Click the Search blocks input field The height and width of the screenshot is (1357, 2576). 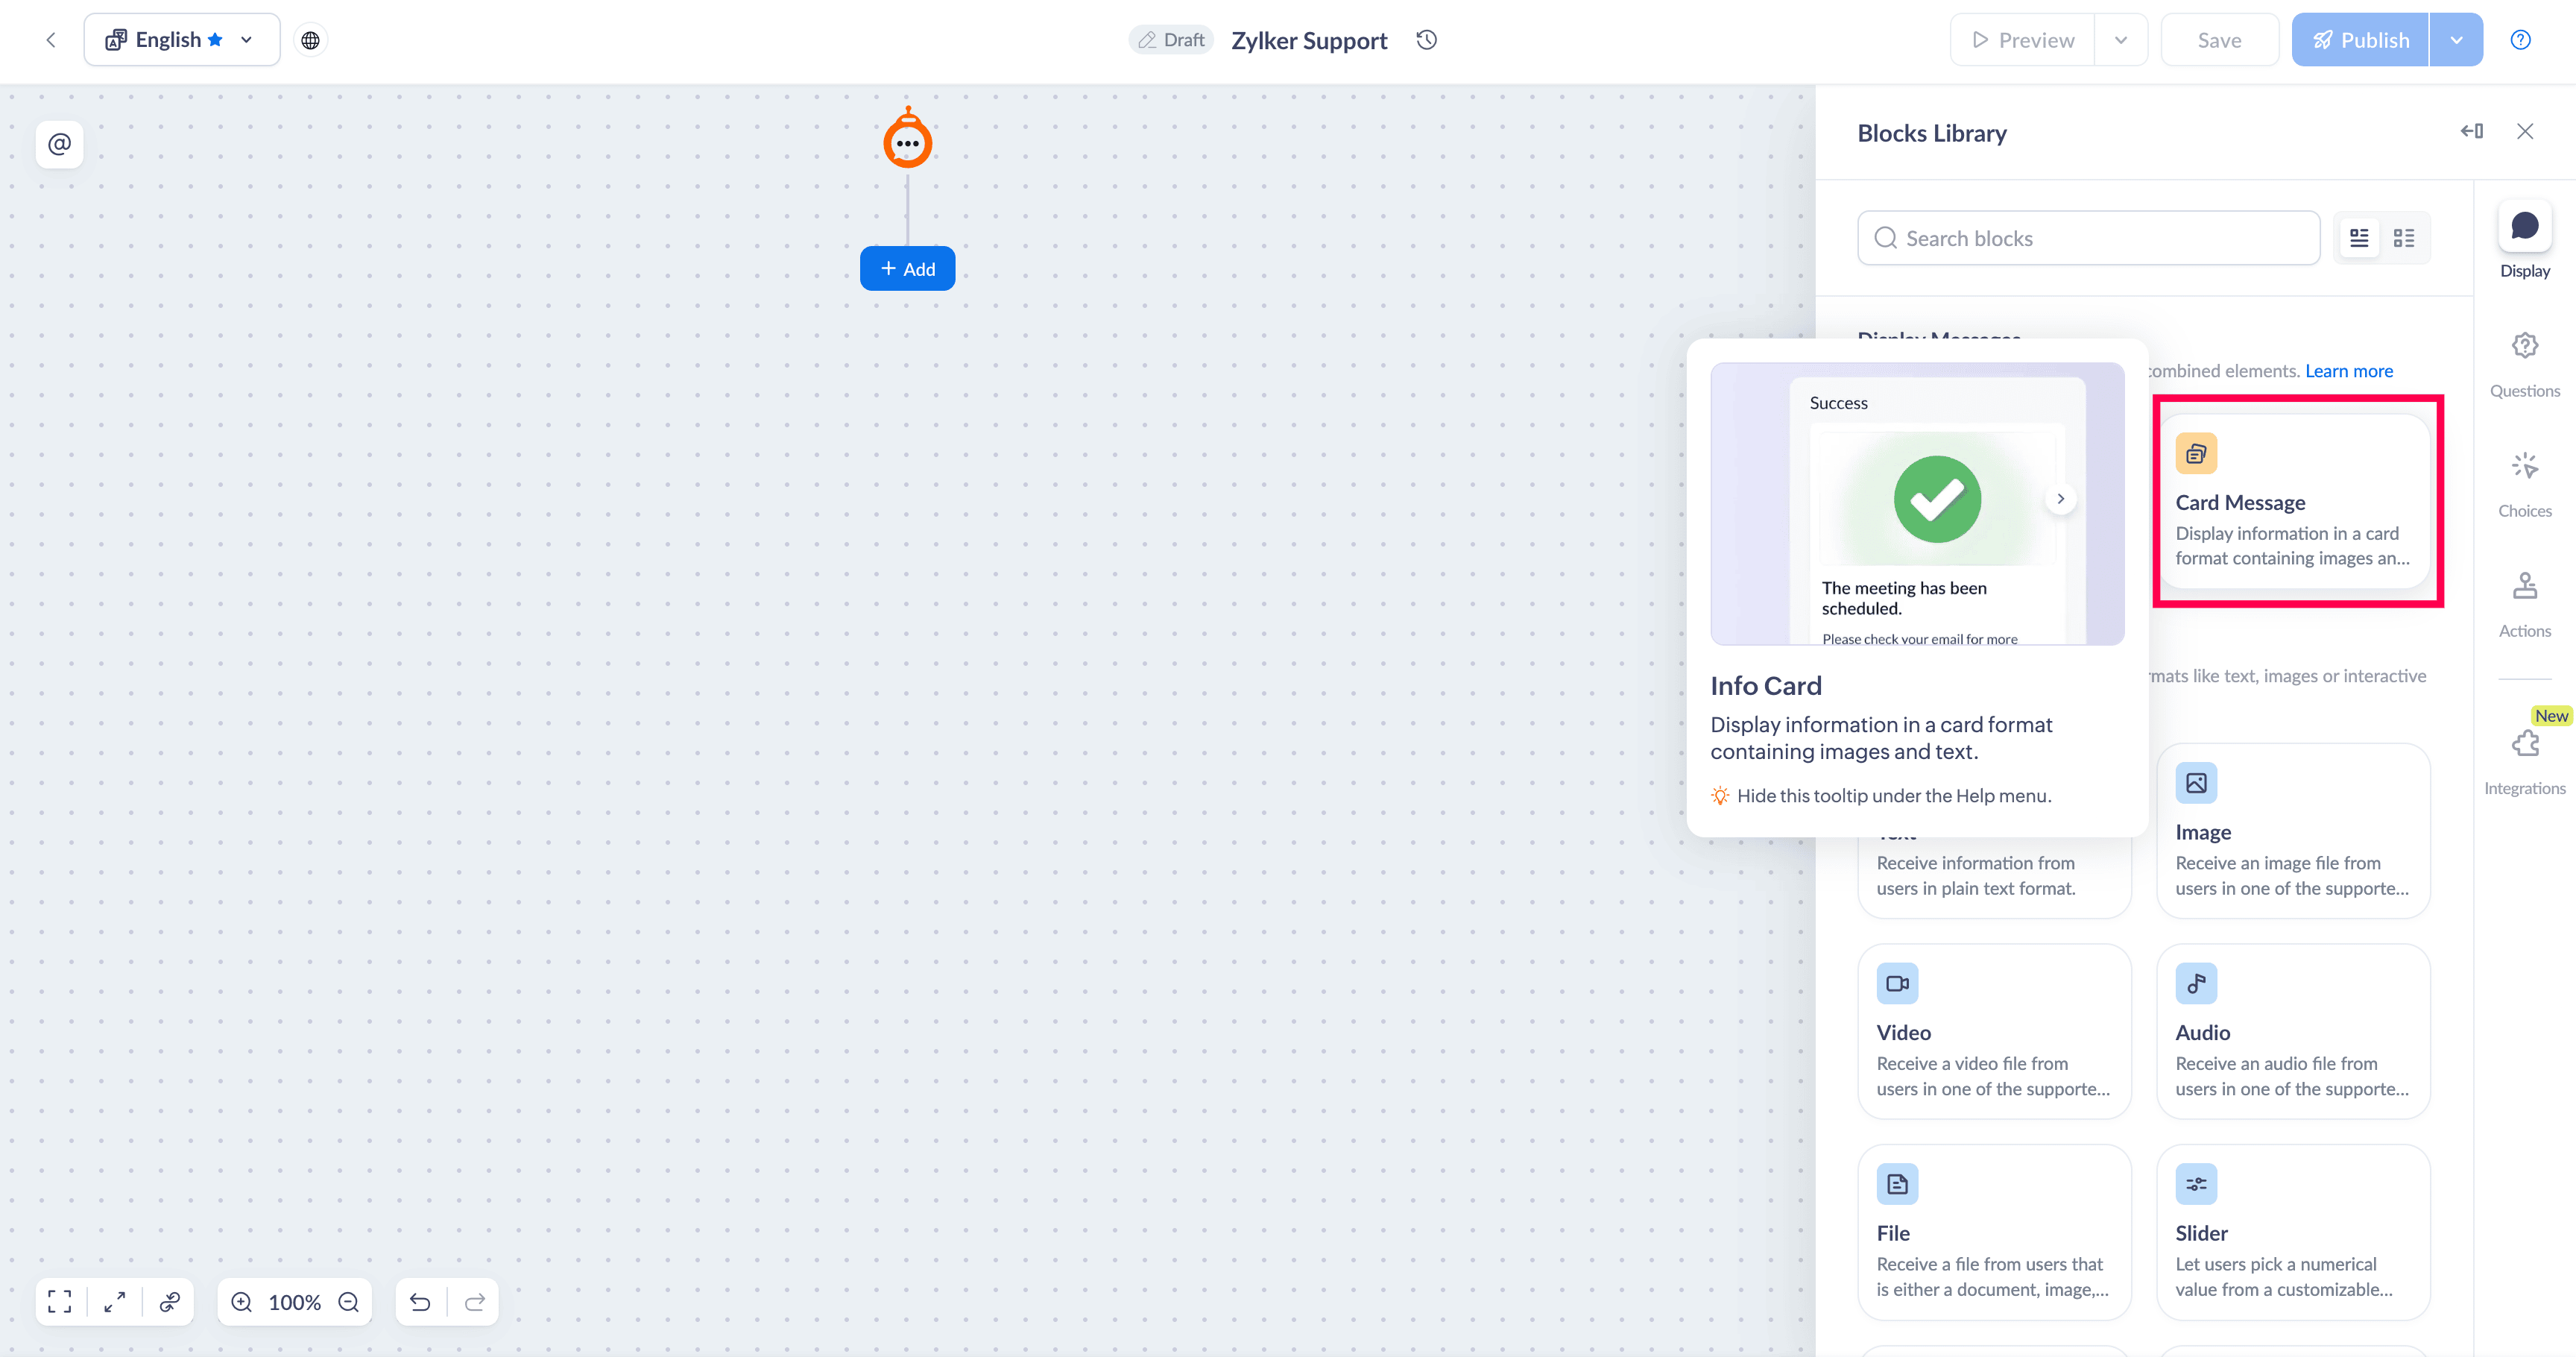2088,238
